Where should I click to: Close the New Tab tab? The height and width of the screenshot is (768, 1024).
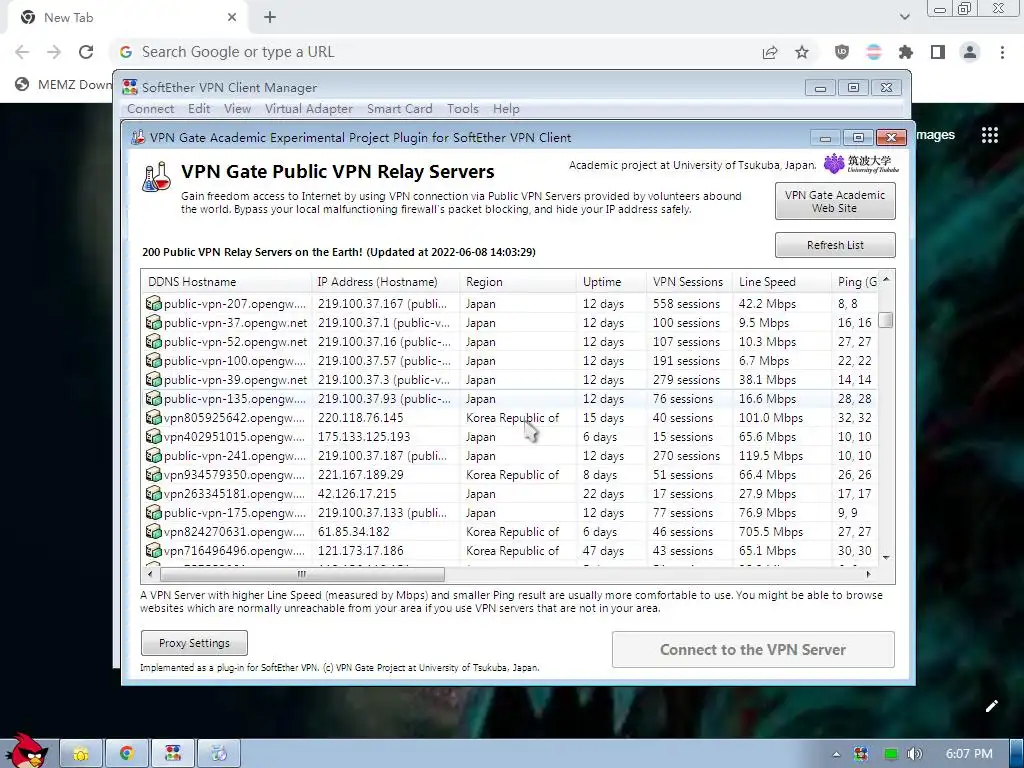coord(232,18)
